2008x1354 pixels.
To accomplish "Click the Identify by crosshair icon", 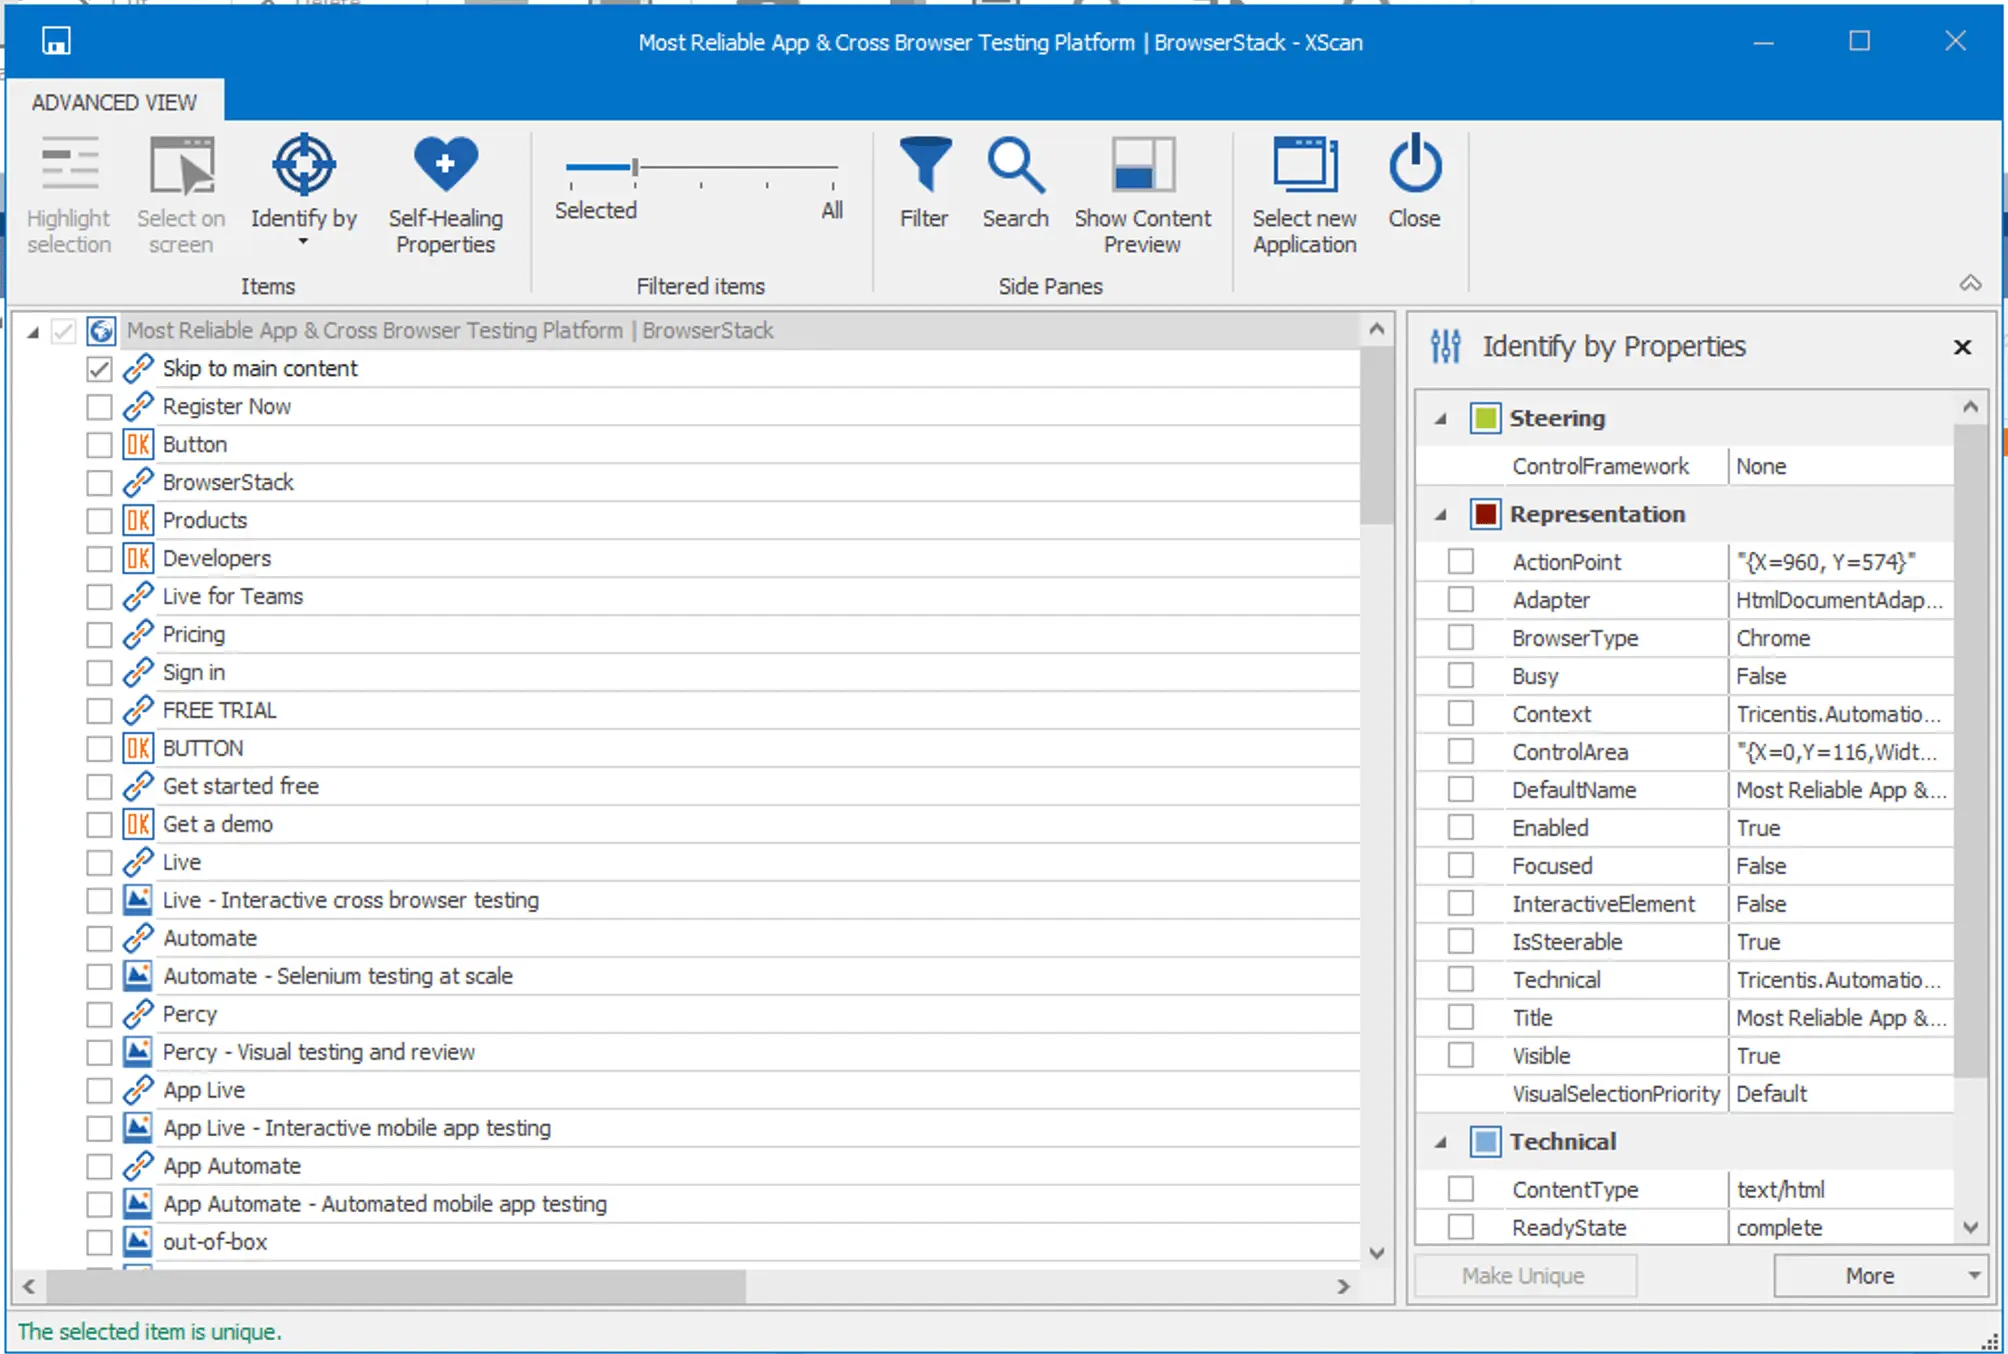I will click(x=303, y=165).
